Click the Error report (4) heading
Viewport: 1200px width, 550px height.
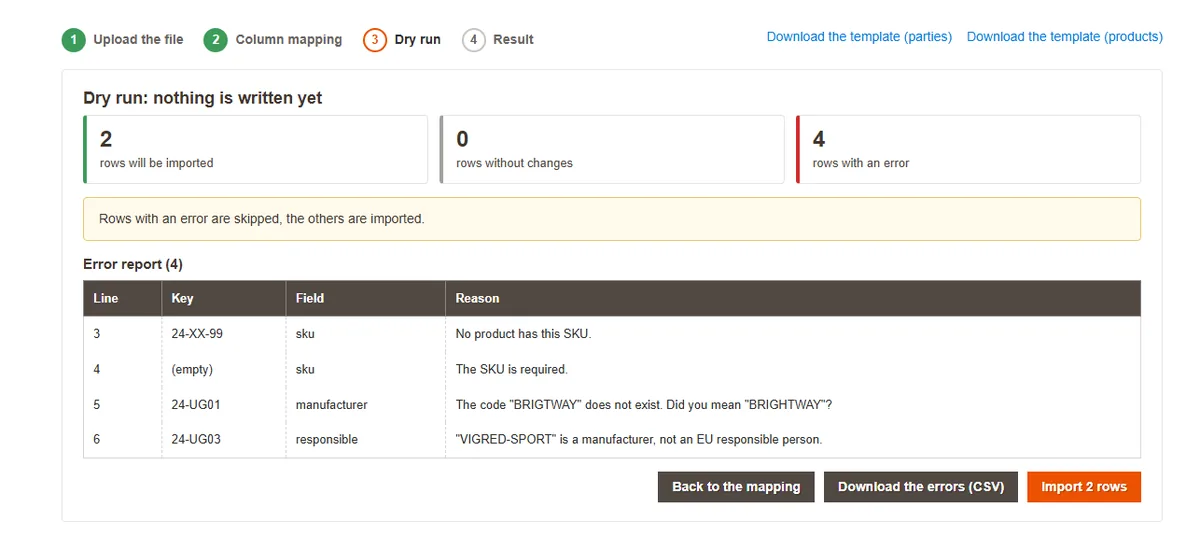tap(133, 265)
